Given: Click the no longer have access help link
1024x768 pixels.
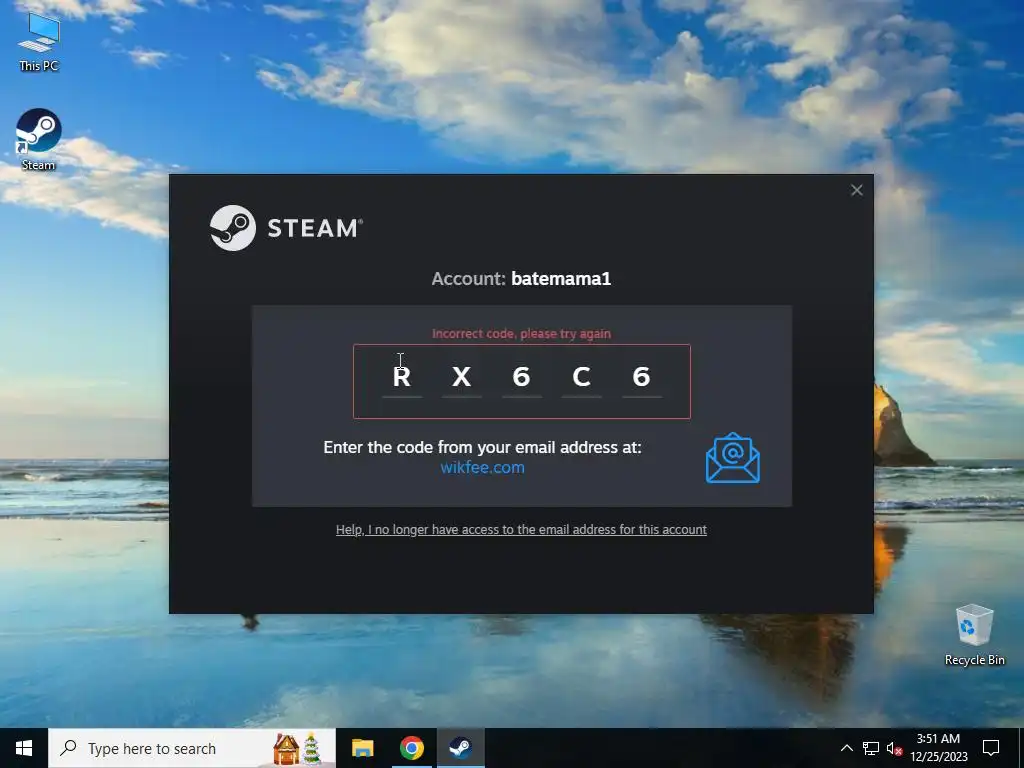Looking at the screenshot, I should [521, 530].
